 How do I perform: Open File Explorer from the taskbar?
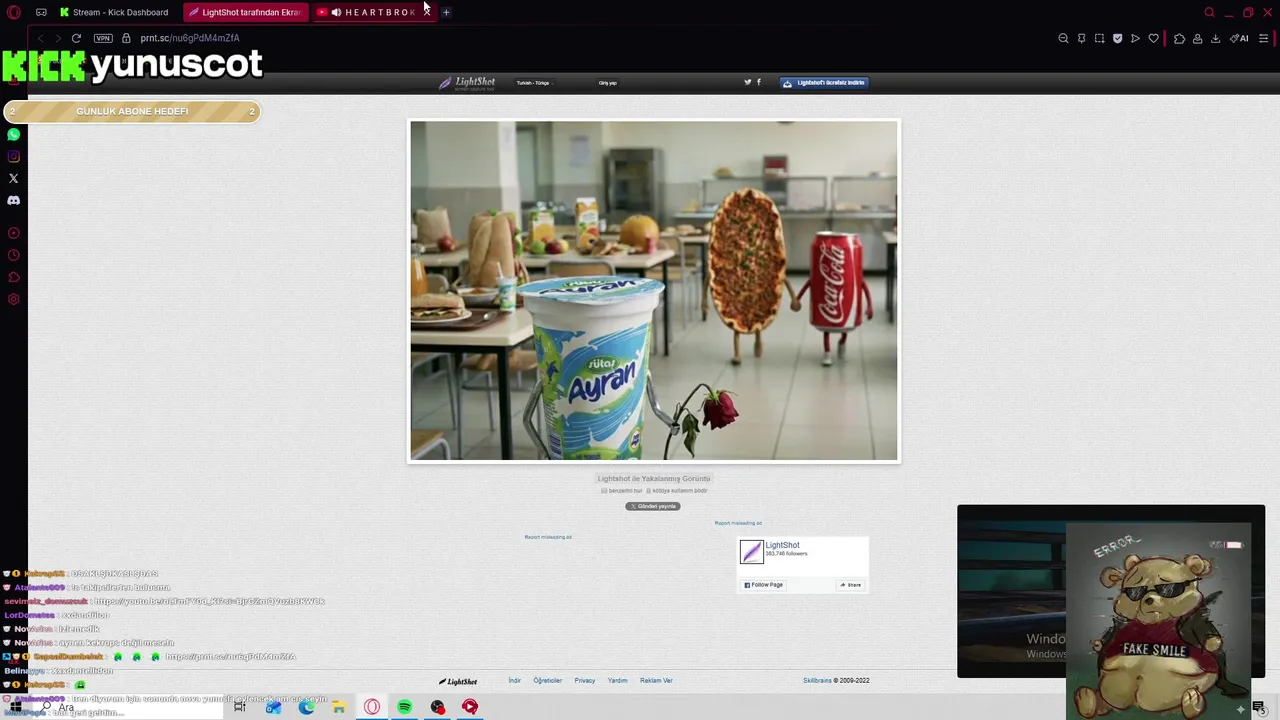[339, 707]
